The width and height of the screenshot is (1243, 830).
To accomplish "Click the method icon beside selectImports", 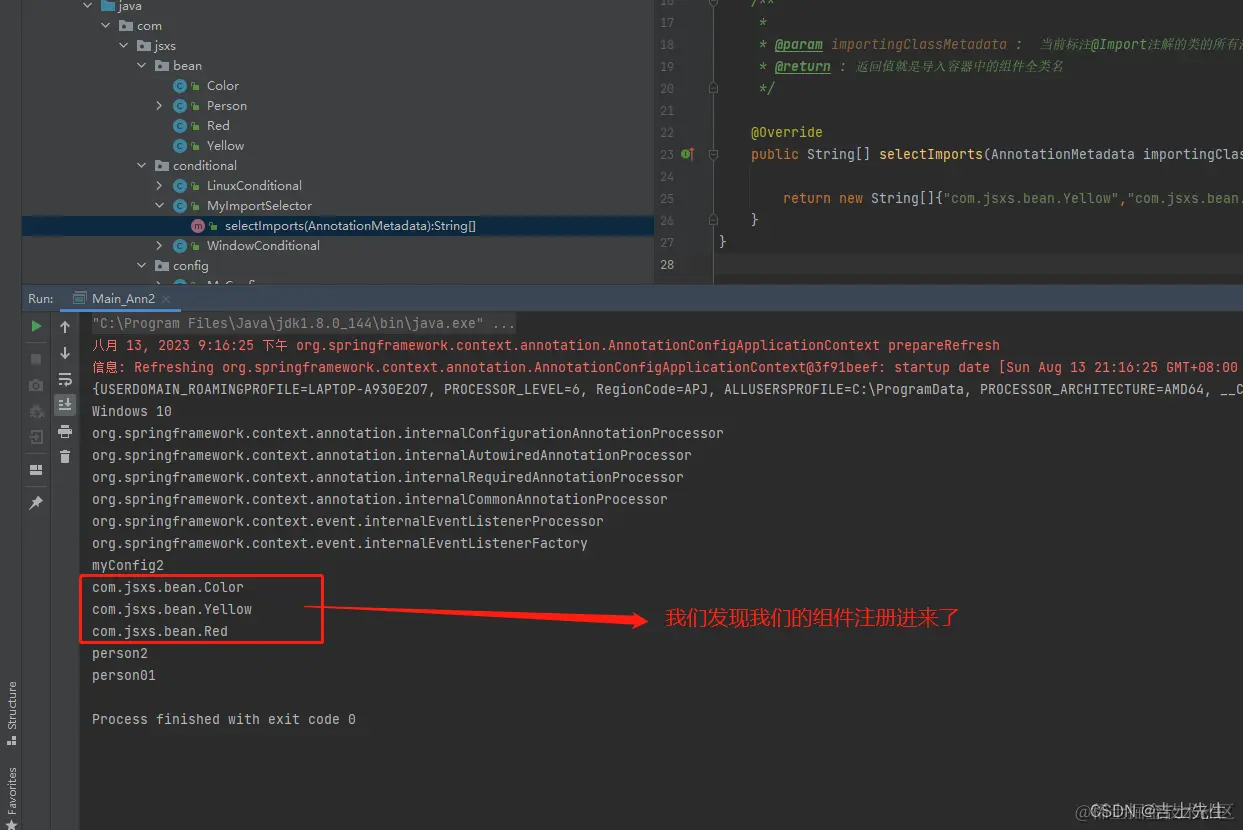I will (198, 226).
